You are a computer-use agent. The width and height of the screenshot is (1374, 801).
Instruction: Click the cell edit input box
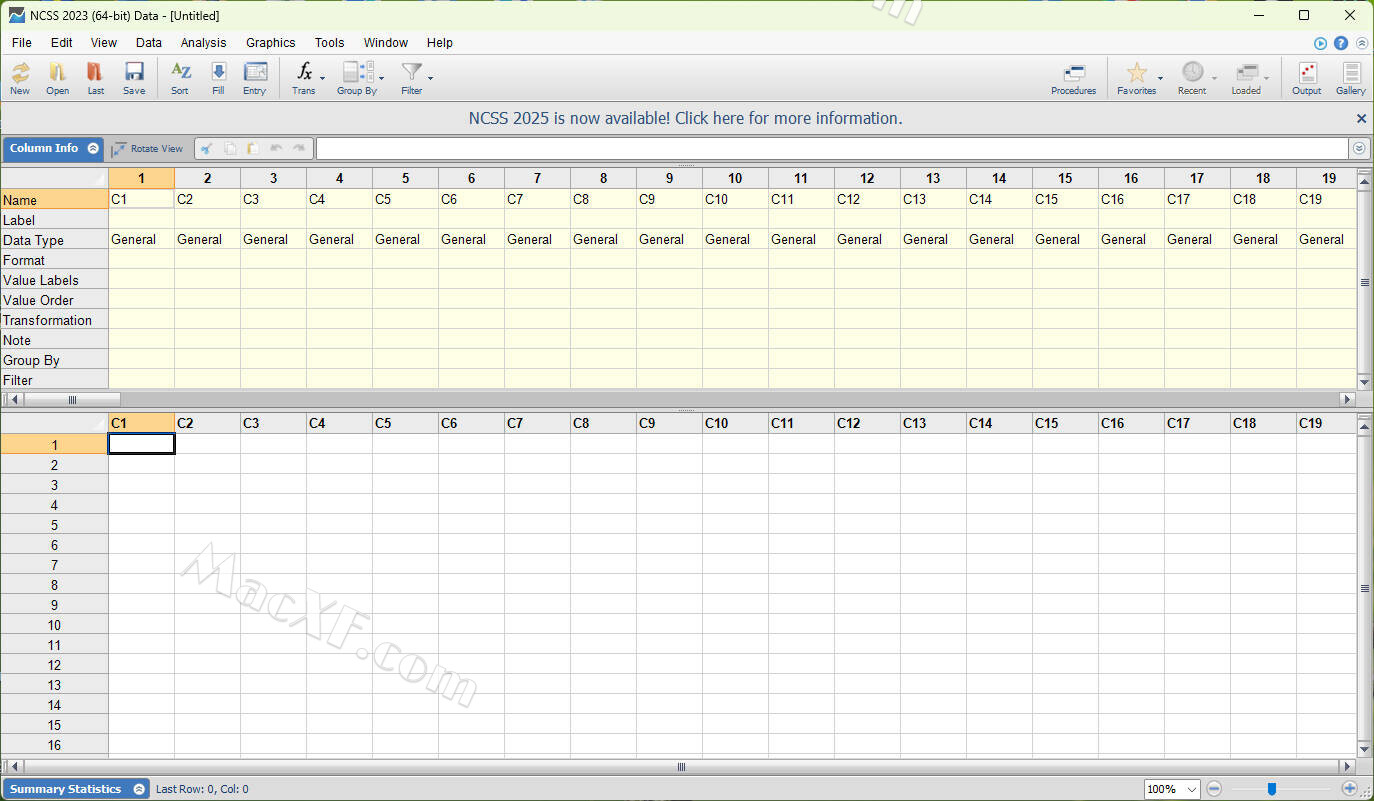pyautogui.click(x=832, y=148)
